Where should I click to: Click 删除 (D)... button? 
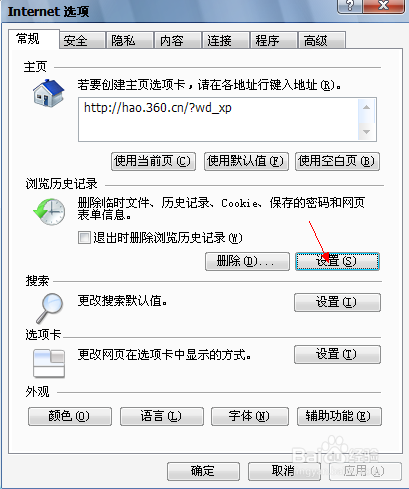(x=247, y=261)
